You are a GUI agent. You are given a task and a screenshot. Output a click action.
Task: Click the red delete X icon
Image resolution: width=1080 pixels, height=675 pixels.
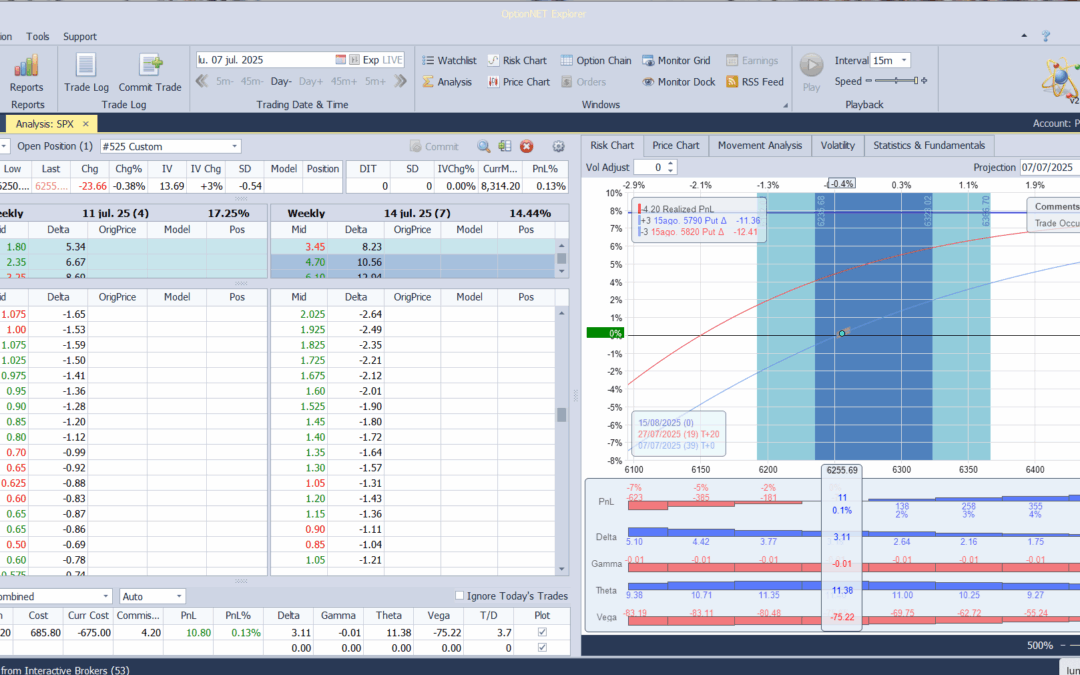[526, 146]
